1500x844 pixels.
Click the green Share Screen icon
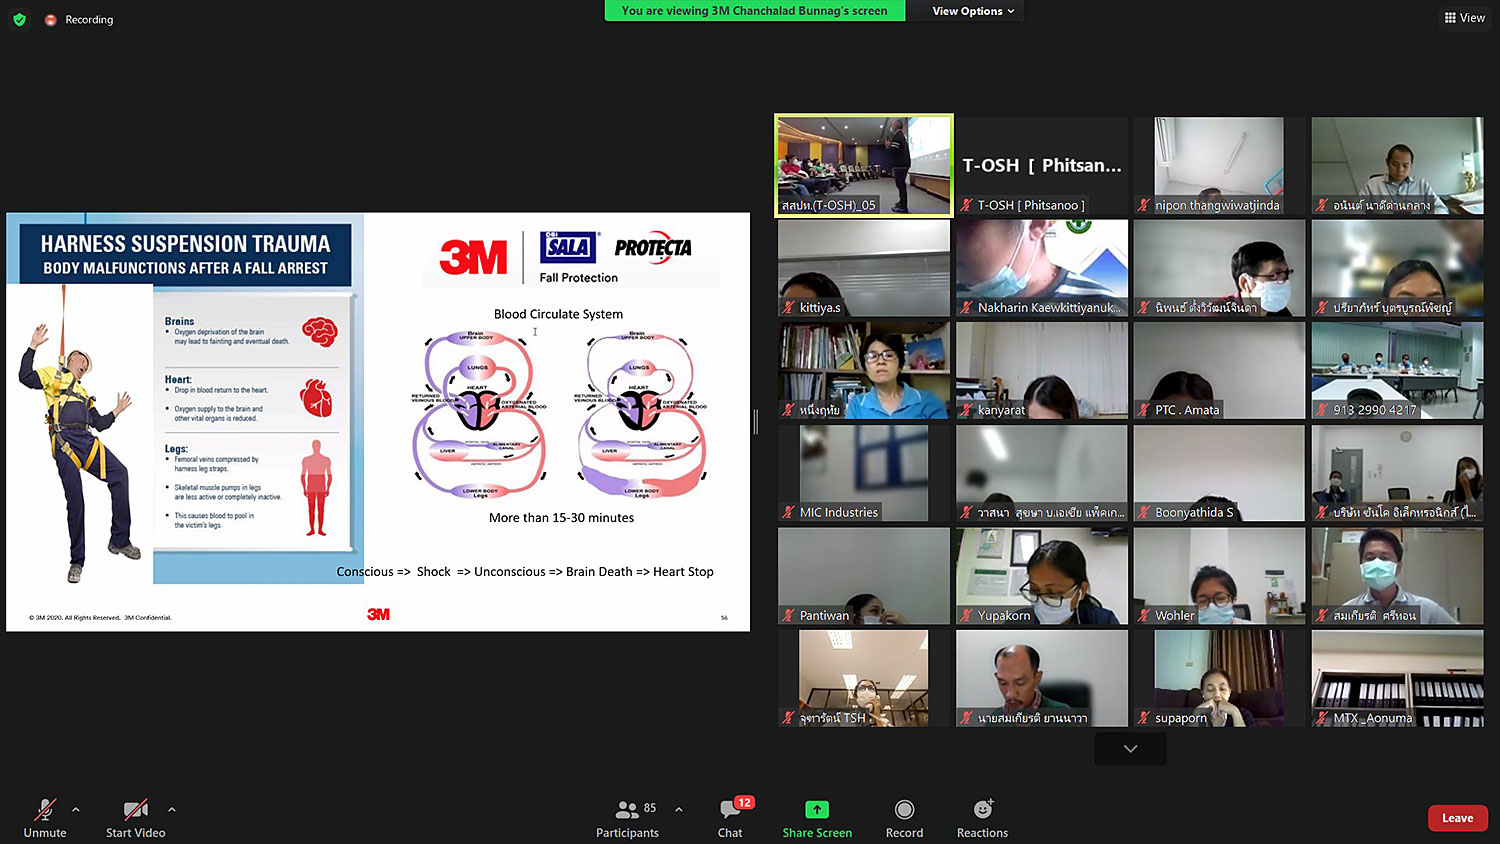click(x=817, y=809)
